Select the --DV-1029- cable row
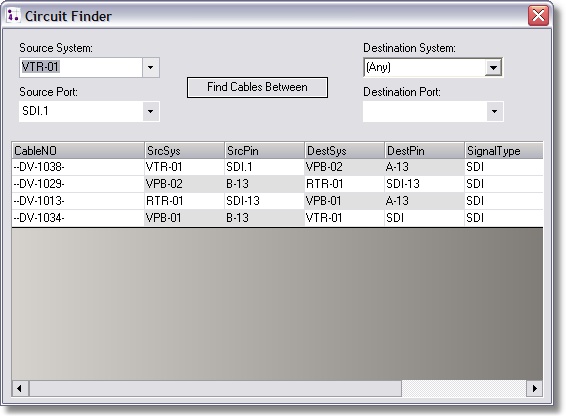 [277, 184]
